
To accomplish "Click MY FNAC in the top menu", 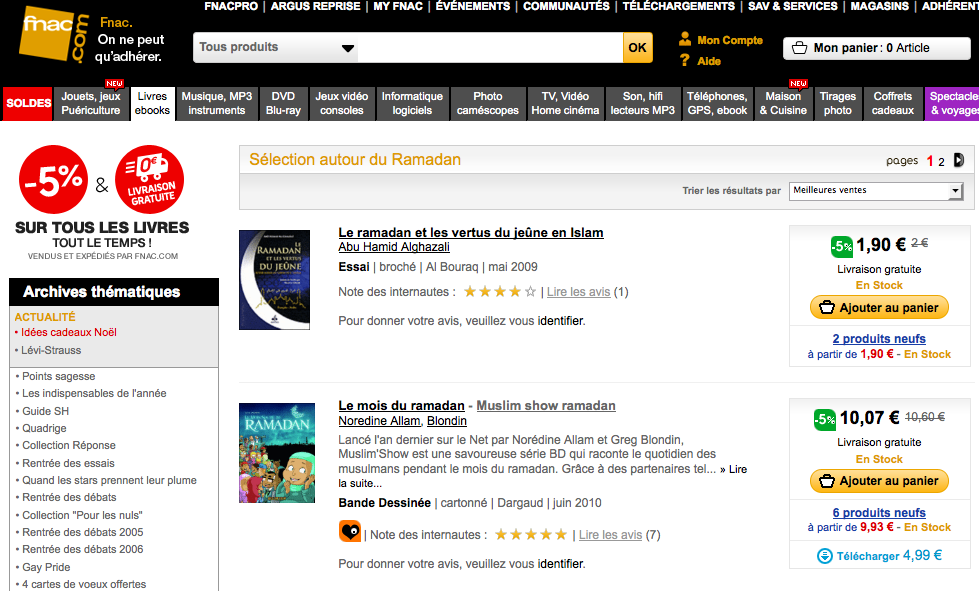I will (x=398, y=6).
